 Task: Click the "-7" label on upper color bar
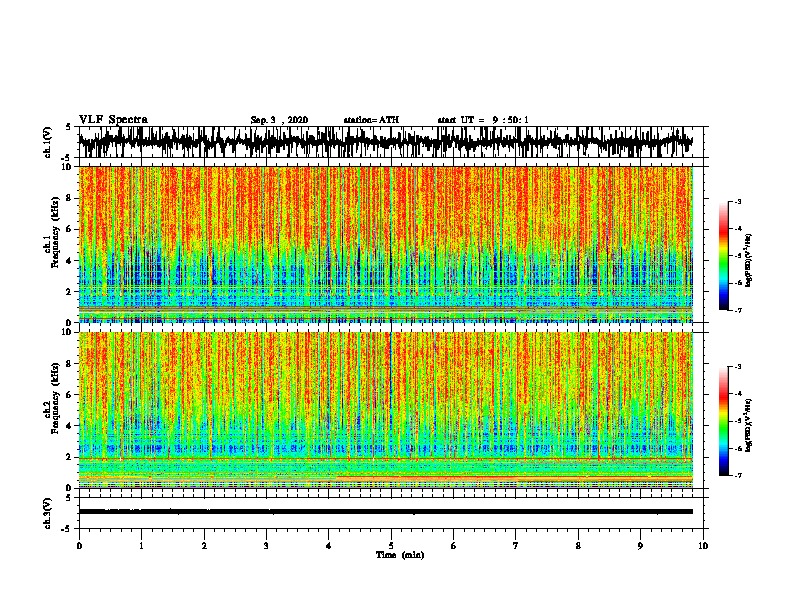738,310
